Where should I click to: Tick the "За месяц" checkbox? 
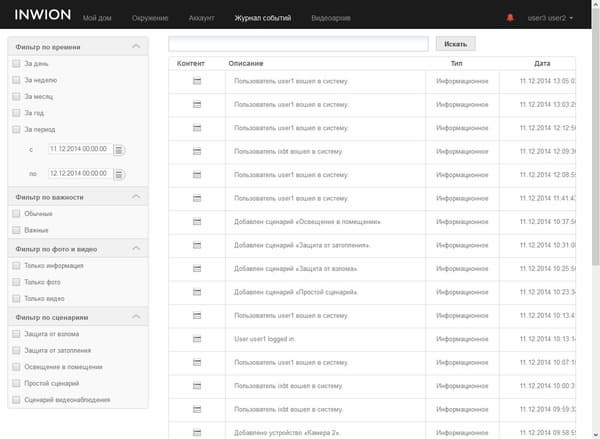click(16, 96)
